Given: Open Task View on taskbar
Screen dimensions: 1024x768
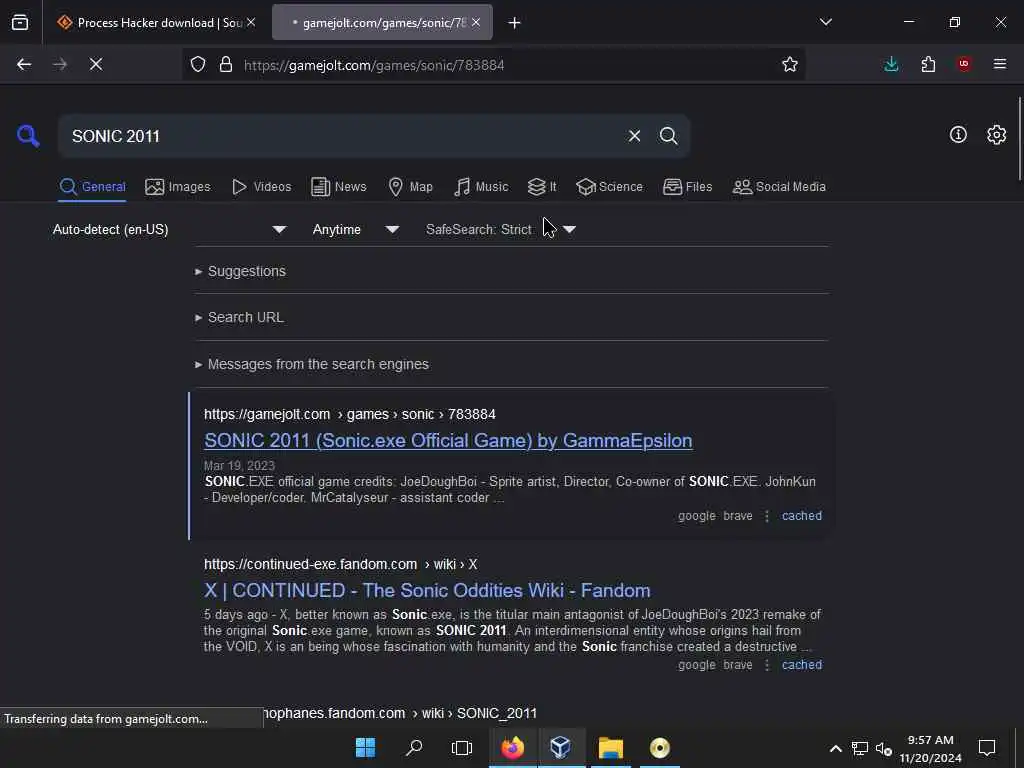Looking at the screenshot, I should [462, 748].
